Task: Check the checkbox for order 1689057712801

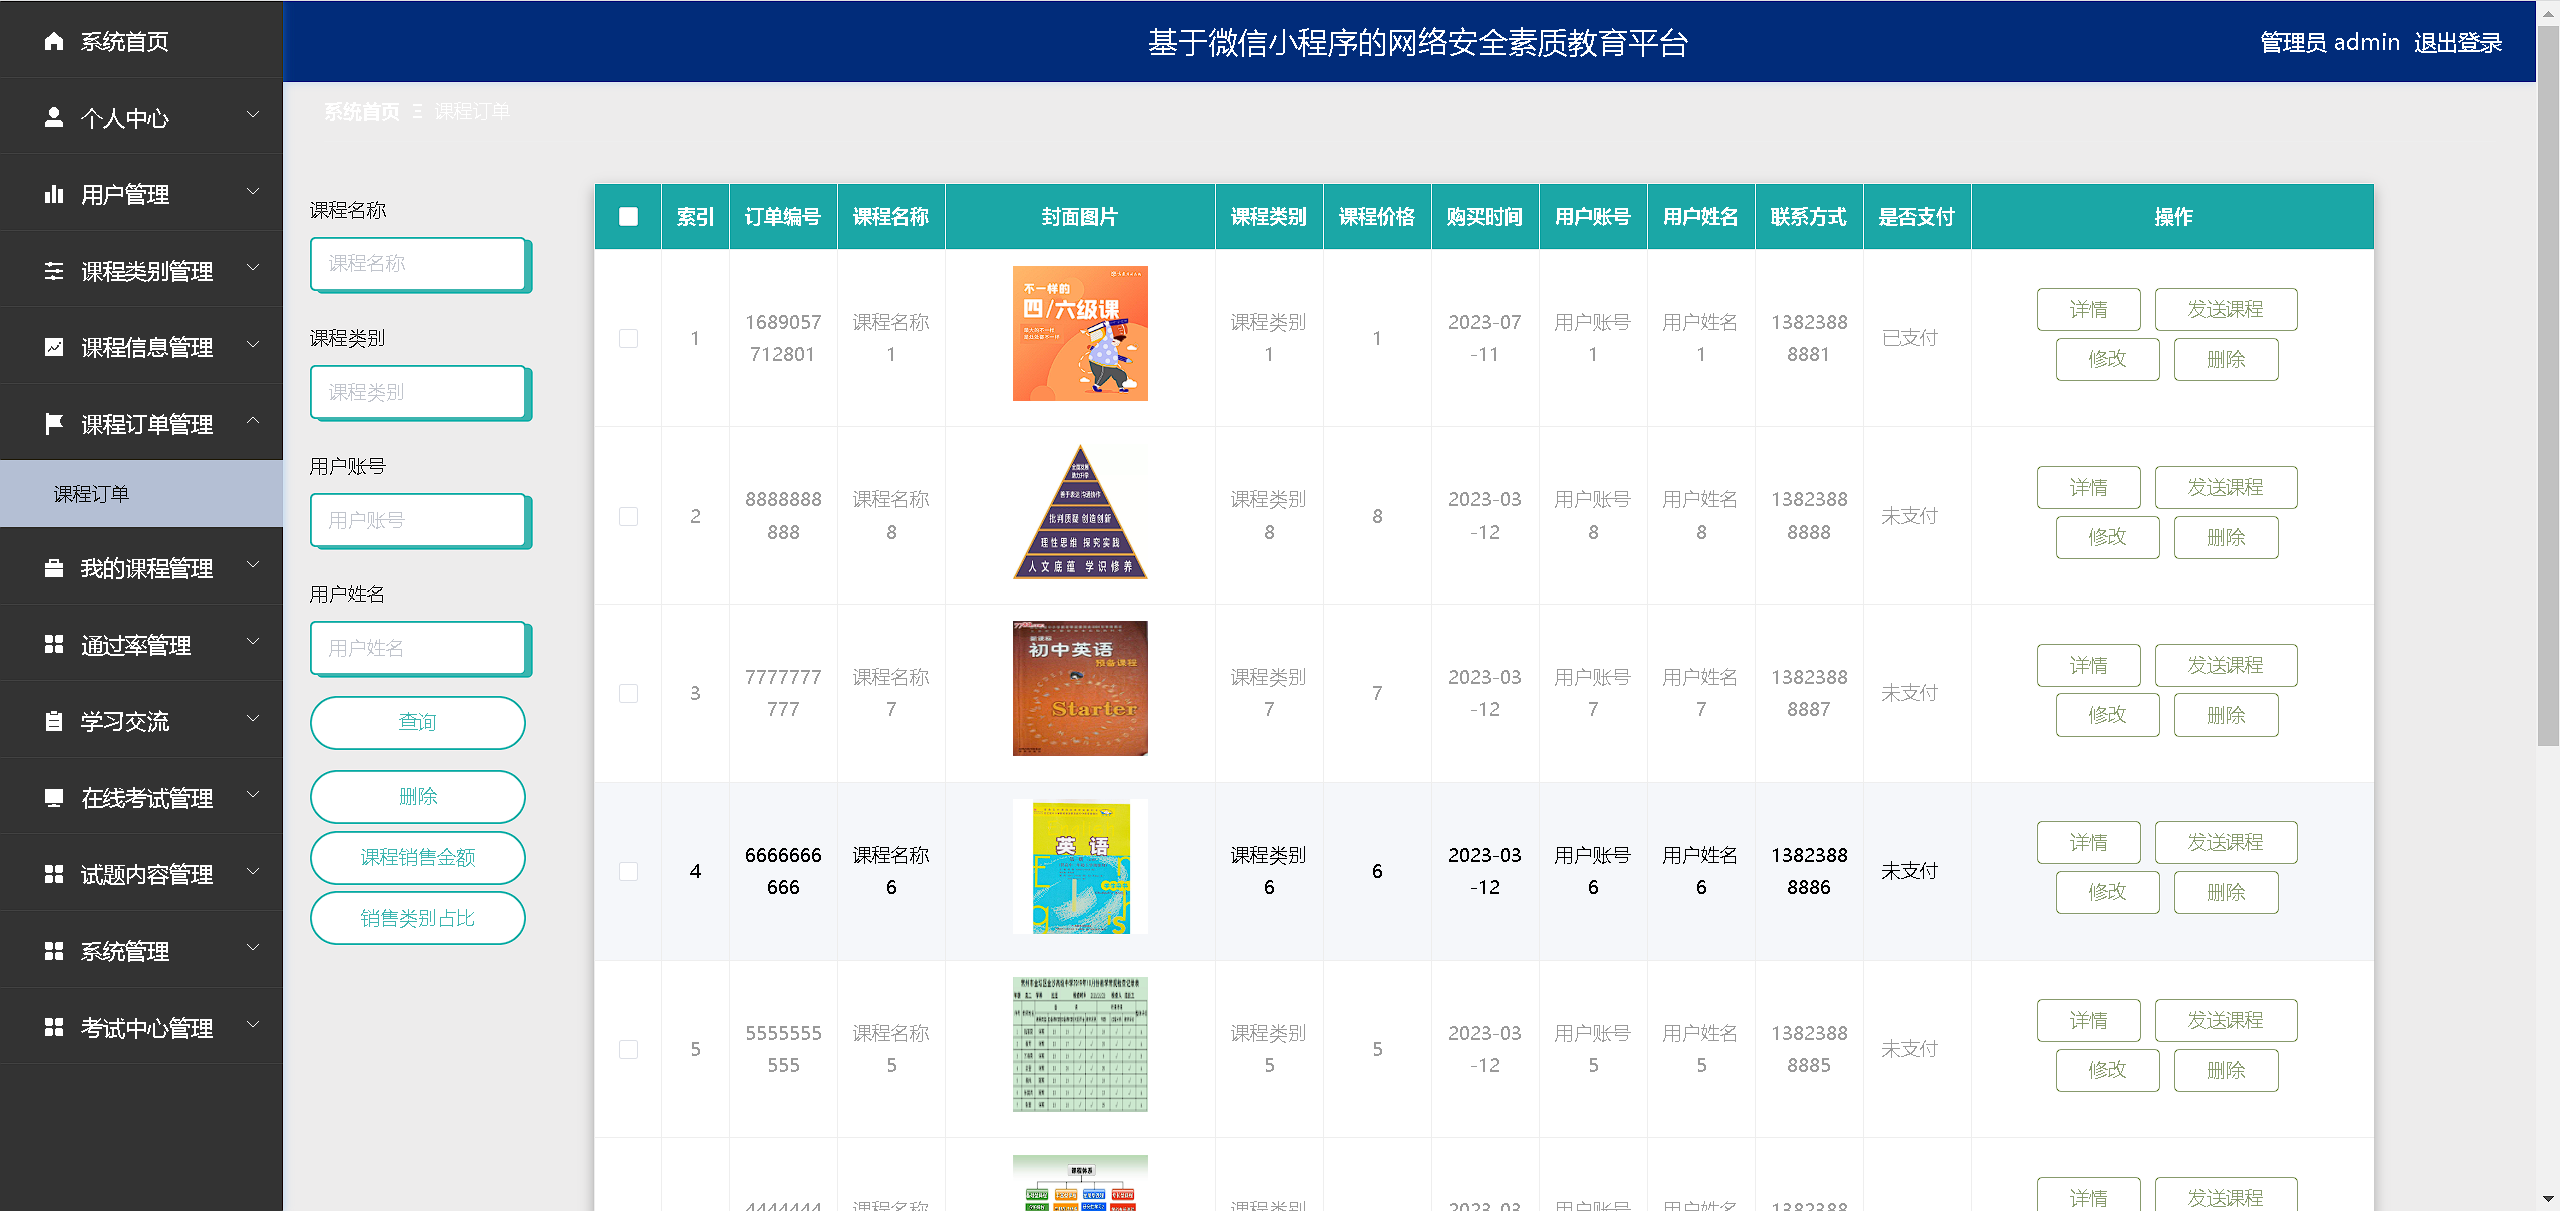Action: click(628, 338)
